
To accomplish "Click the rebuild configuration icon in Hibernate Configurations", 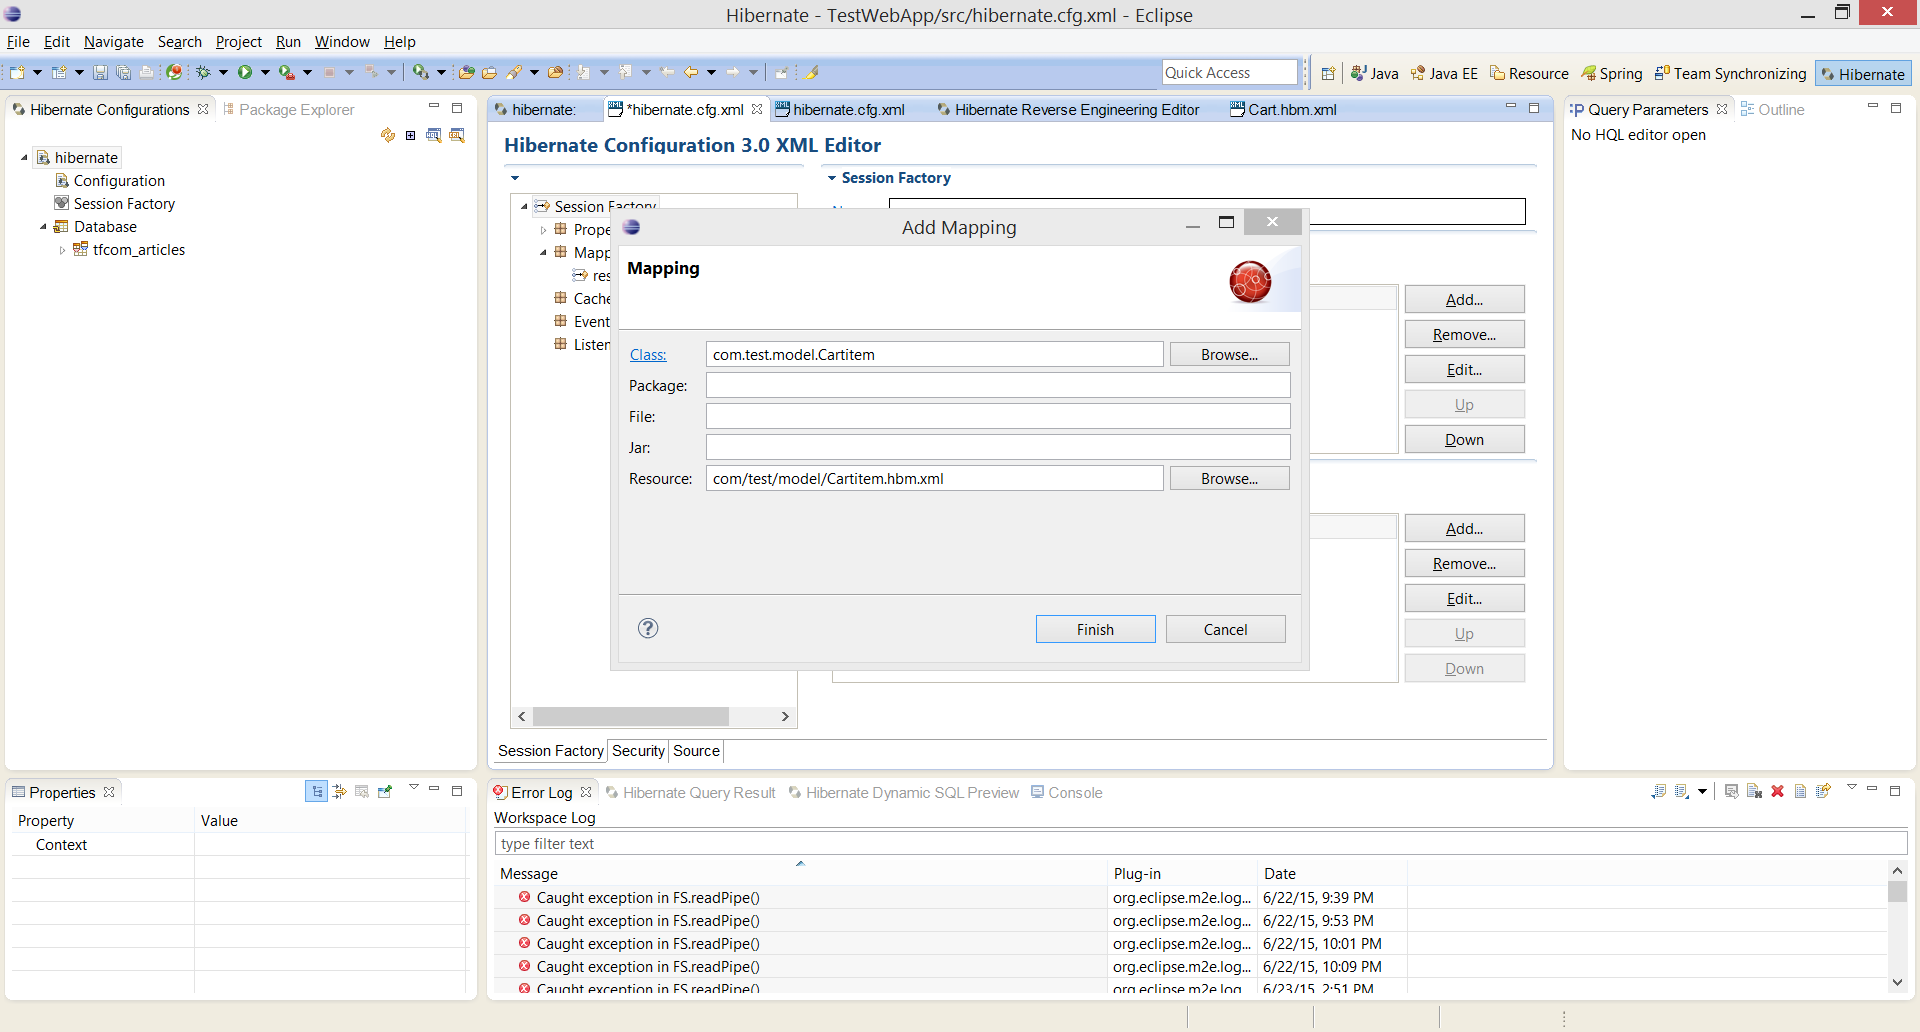I will (x=388, y=135).
